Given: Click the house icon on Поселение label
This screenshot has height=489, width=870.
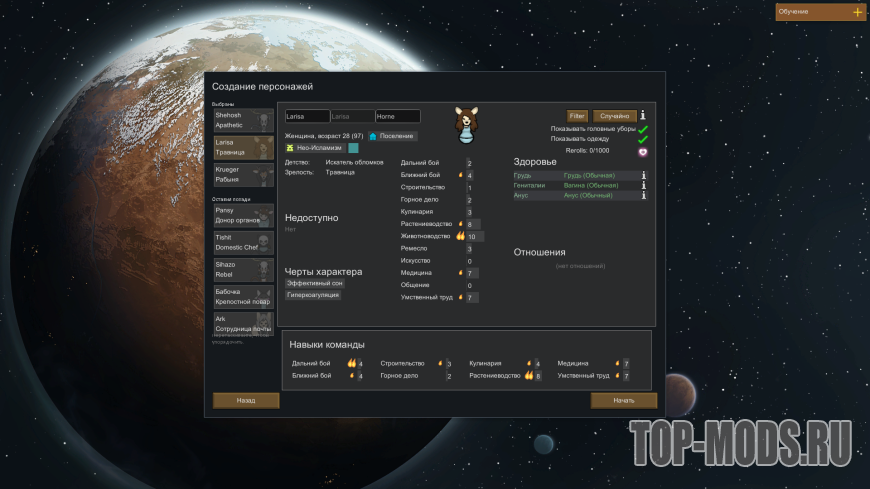Looking at the screenshot, I should [373, 136].
